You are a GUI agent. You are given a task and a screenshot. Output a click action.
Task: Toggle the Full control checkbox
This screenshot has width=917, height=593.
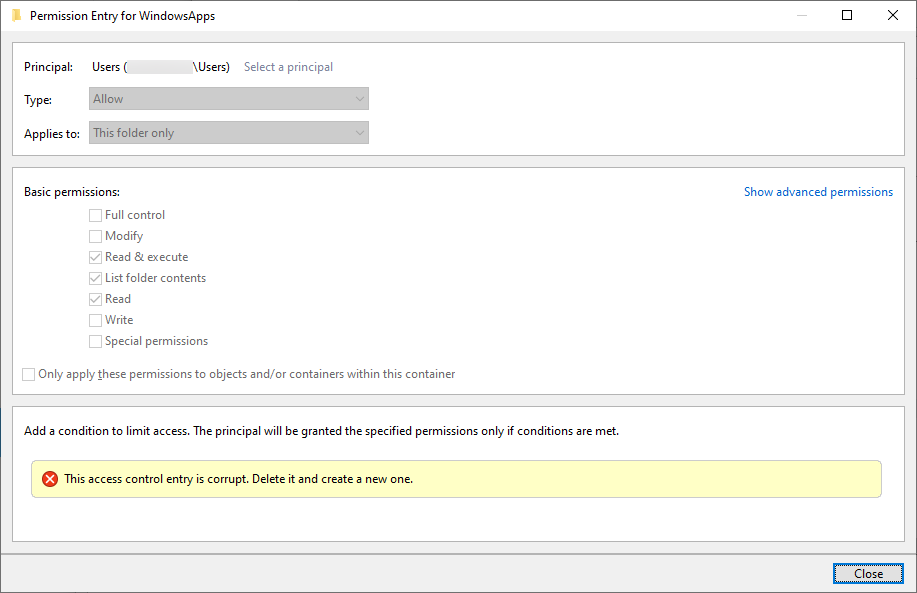(95, 215)
